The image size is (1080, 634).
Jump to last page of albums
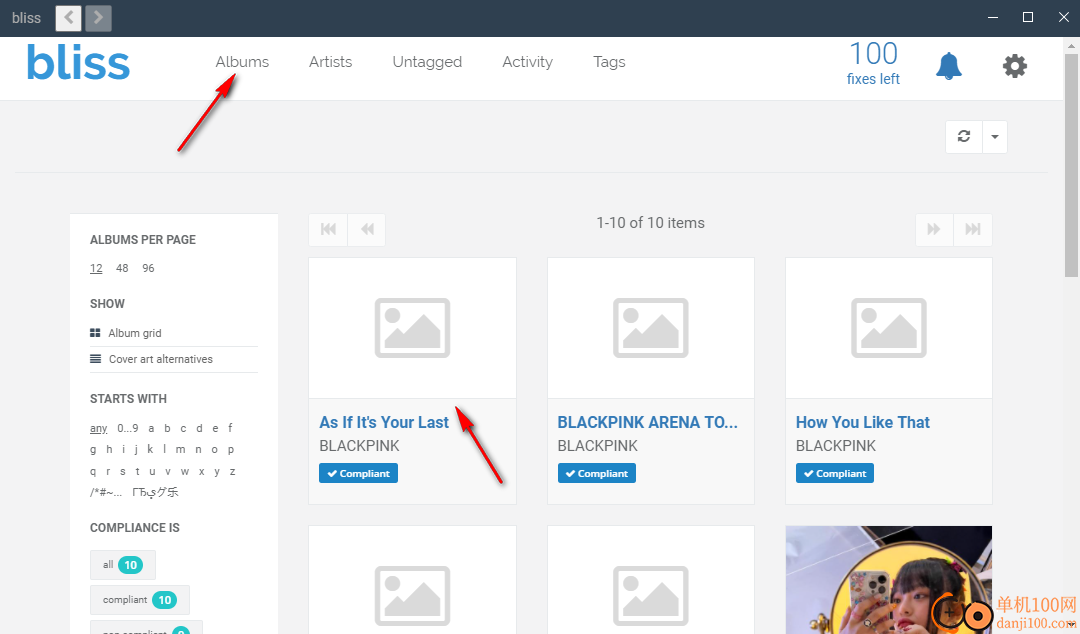click(973, 229)
